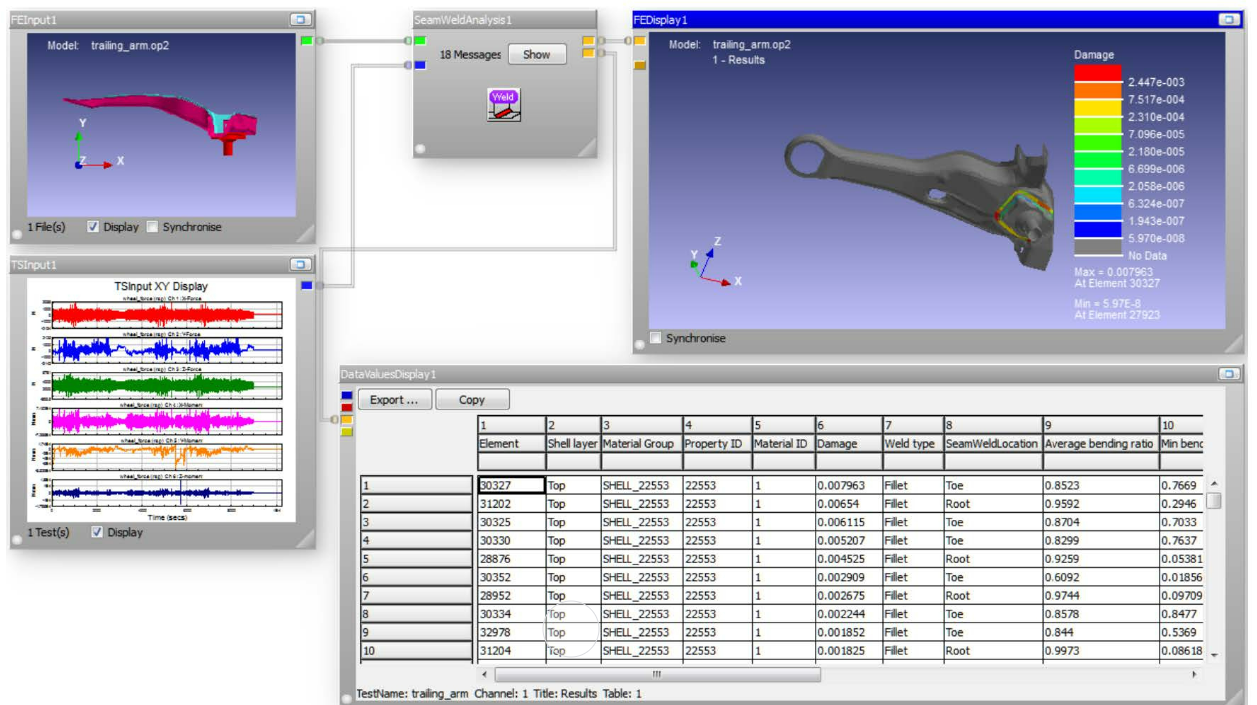Show the 18 messages in SeamWeldAnalysis1
Viewport: 1257px width, 705px height.
537,55
